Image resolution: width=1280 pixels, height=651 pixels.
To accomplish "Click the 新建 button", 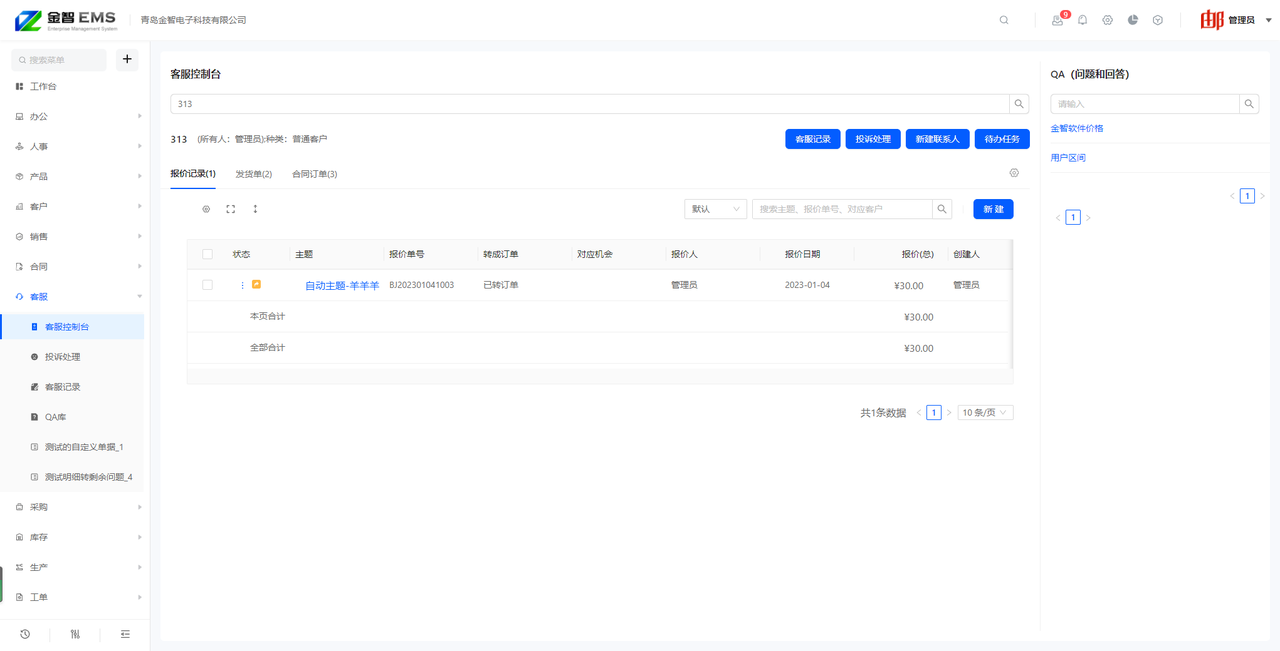I will 993,209.
